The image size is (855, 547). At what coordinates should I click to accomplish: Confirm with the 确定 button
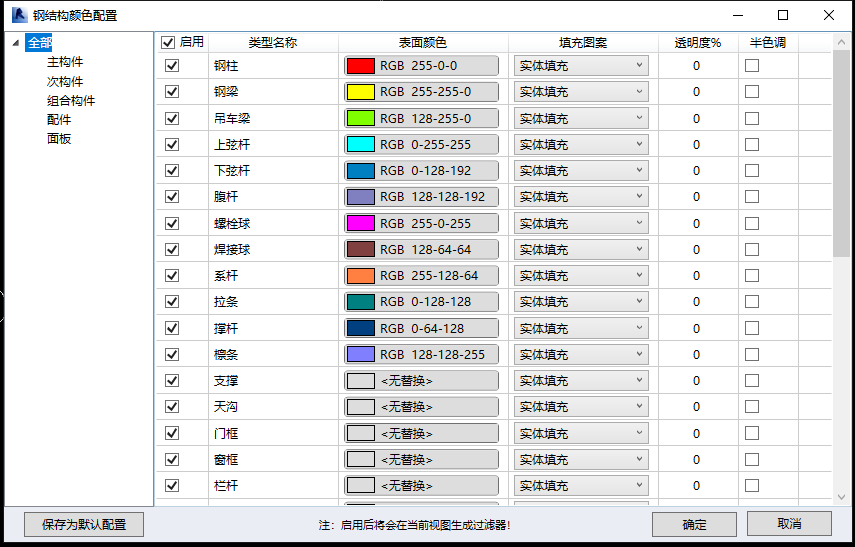pyautogui.click(x=694, y=524)
